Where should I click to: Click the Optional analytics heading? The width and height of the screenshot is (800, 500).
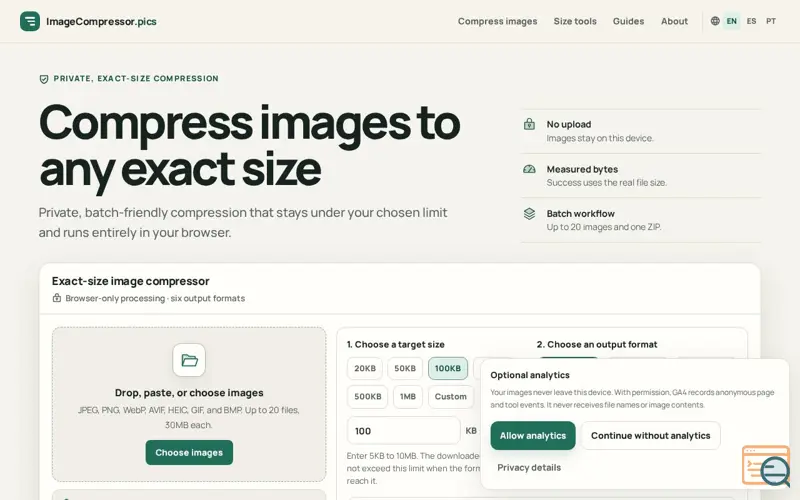point(530,375)
